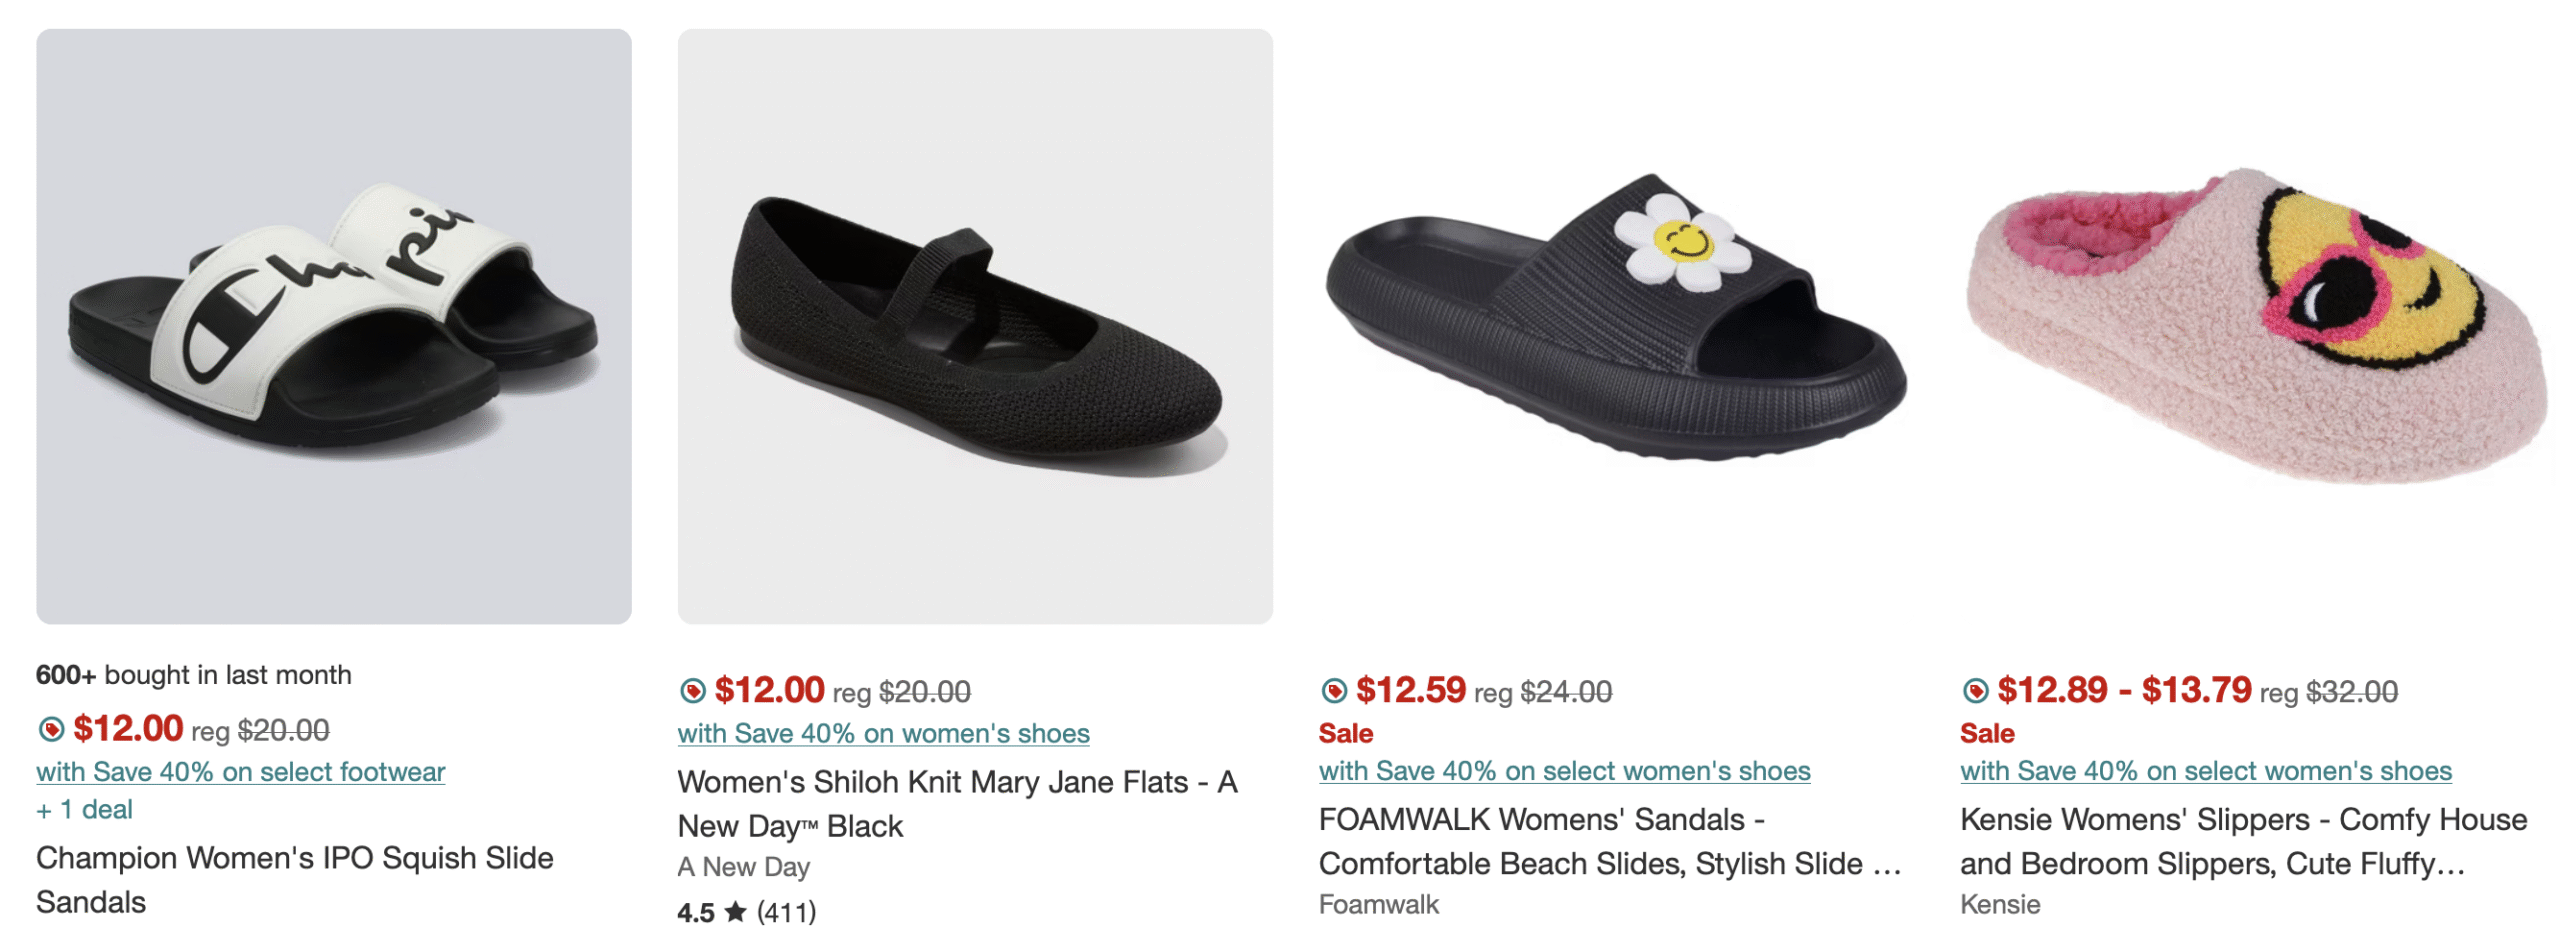The height and width of the screenshot is (928, 2560).
Task: Click the Target Circle icon beside $12.59 price
Action: [x=1333, y=690]
